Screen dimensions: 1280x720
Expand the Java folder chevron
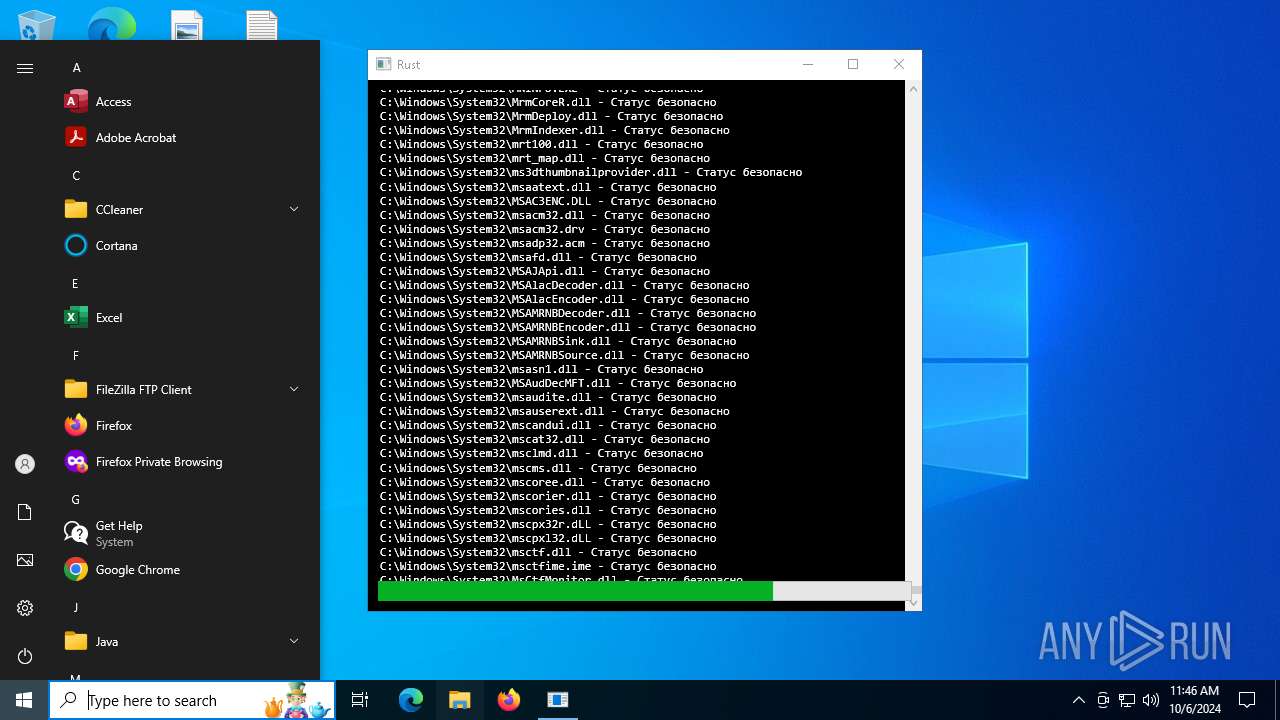tap(294, 641)
